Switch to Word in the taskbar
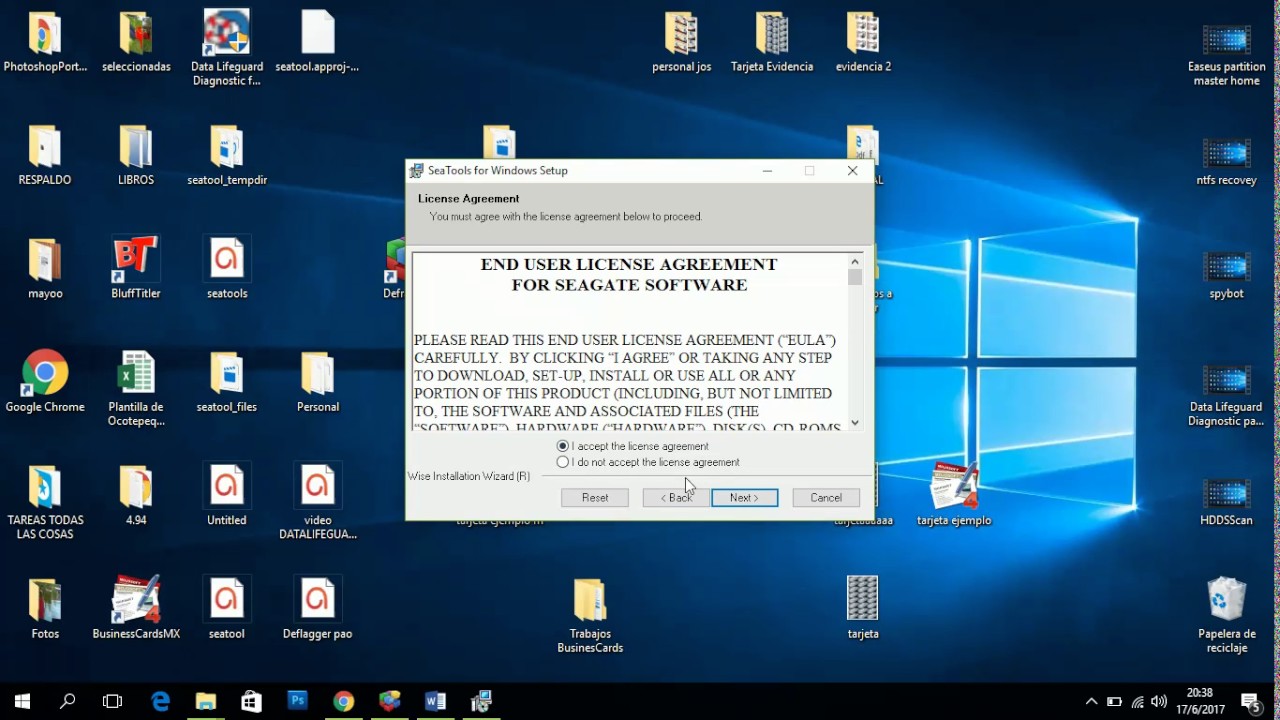 pos(435,701)
